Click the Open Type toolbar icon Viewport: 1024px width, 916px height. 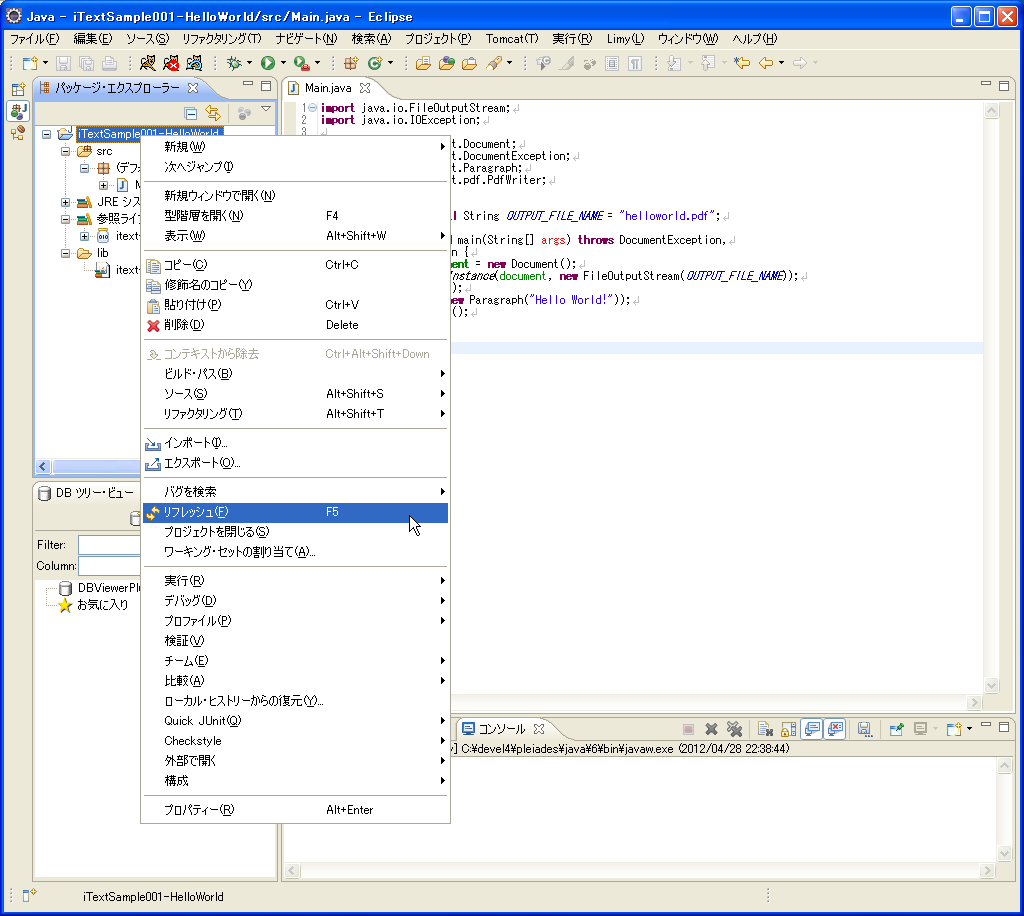tap(423, 63)
